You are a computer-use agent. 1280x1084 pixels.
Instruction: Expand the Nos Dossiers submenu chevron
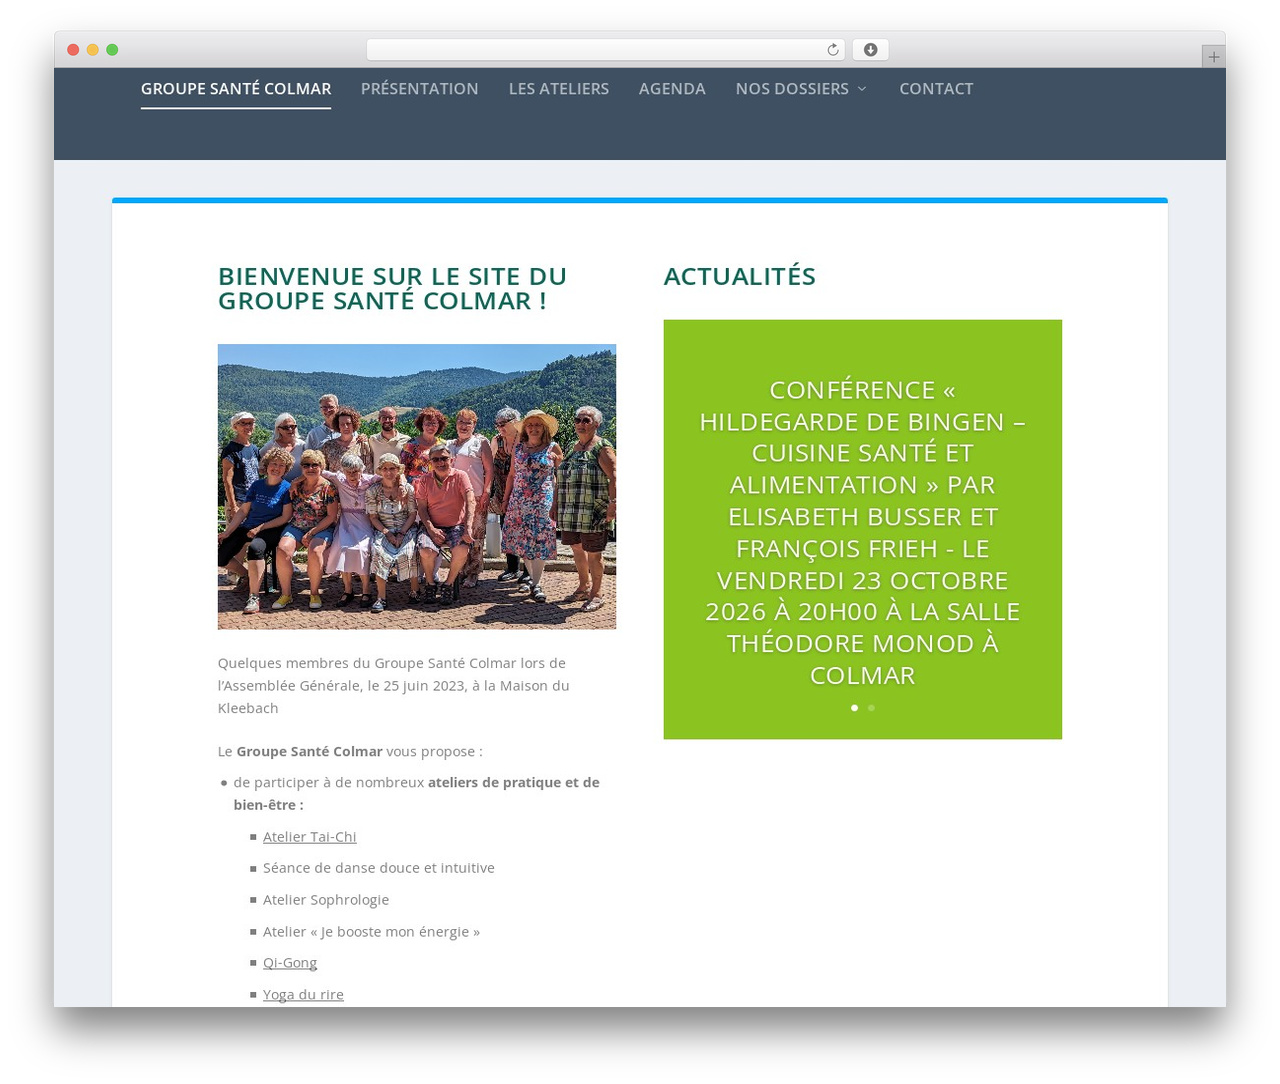click(862, 89)
